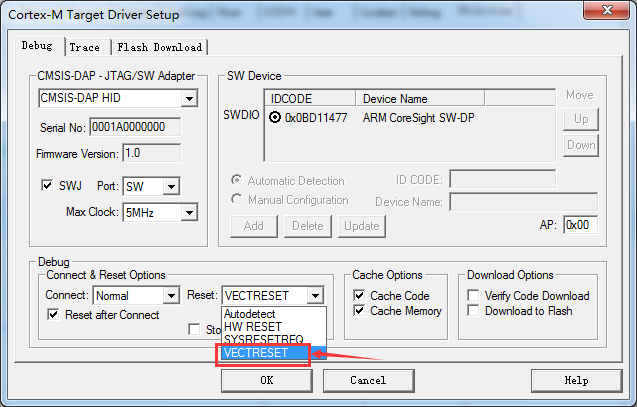Toggle the Reset dropdown arrow
The image size is (637, 407).
click(315, 296)
